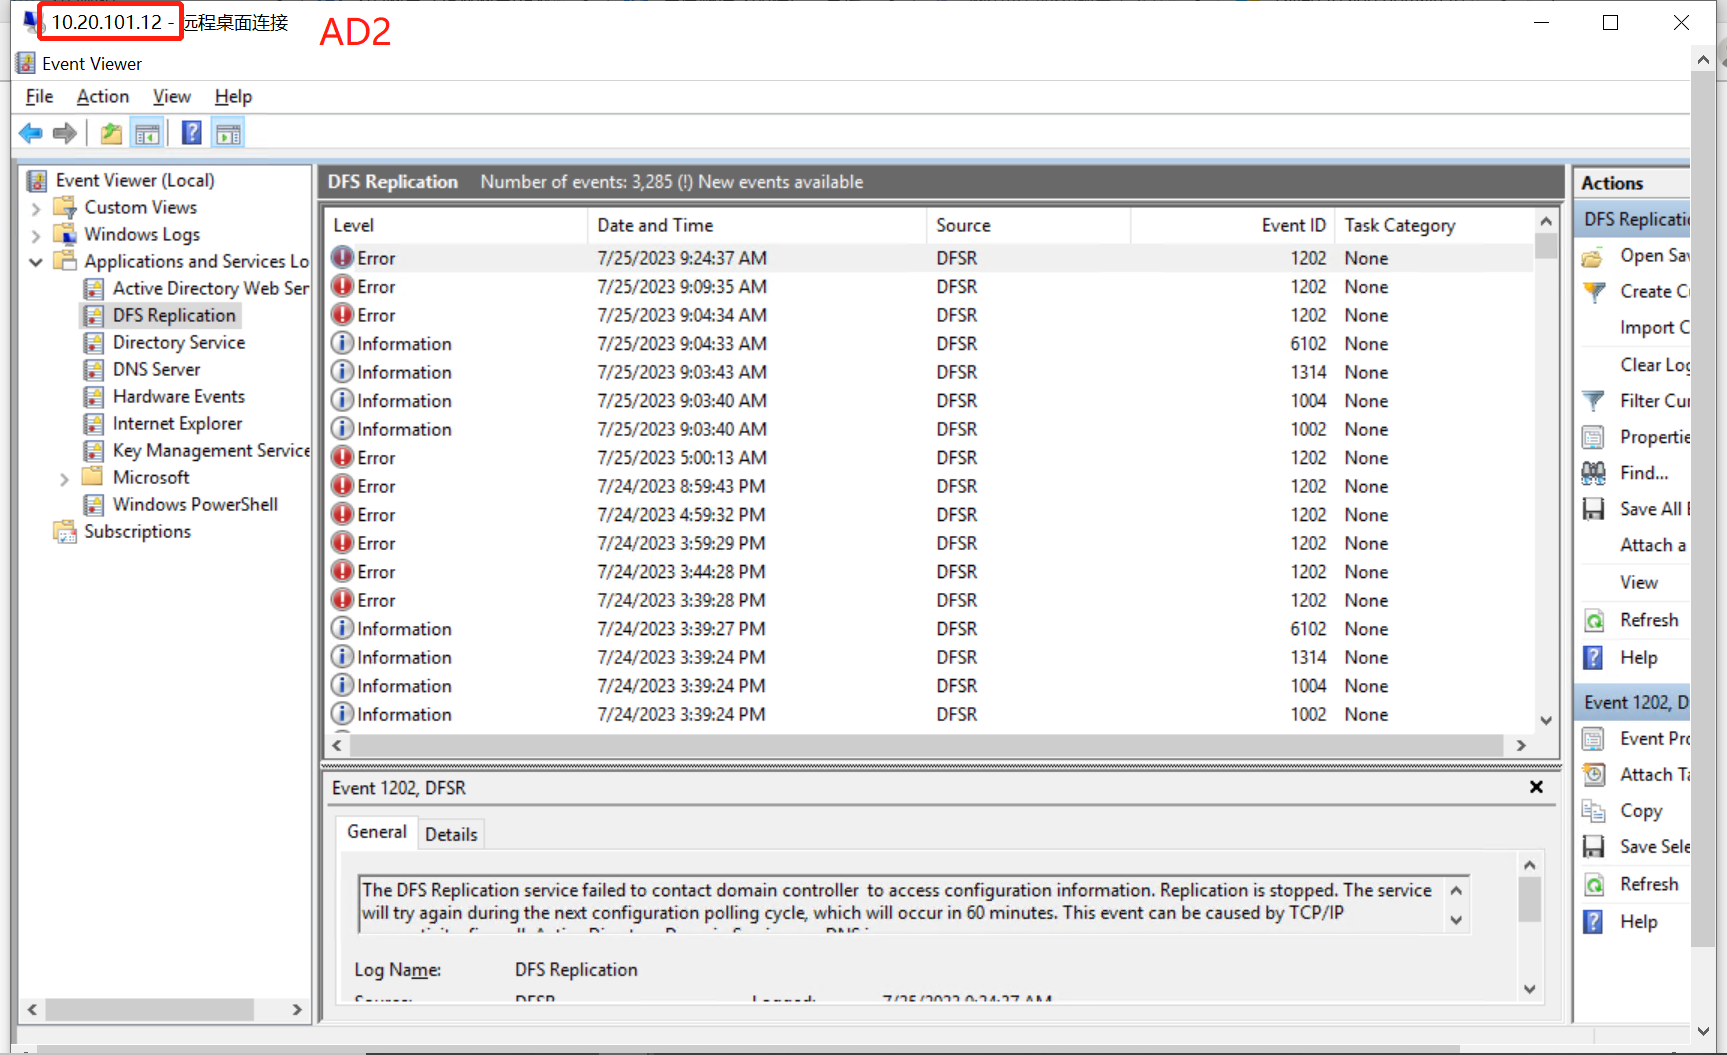Viewport: 1727px width, 1055px height.
Task: Select Key Management Service in the tree
Action: (211, 451)
